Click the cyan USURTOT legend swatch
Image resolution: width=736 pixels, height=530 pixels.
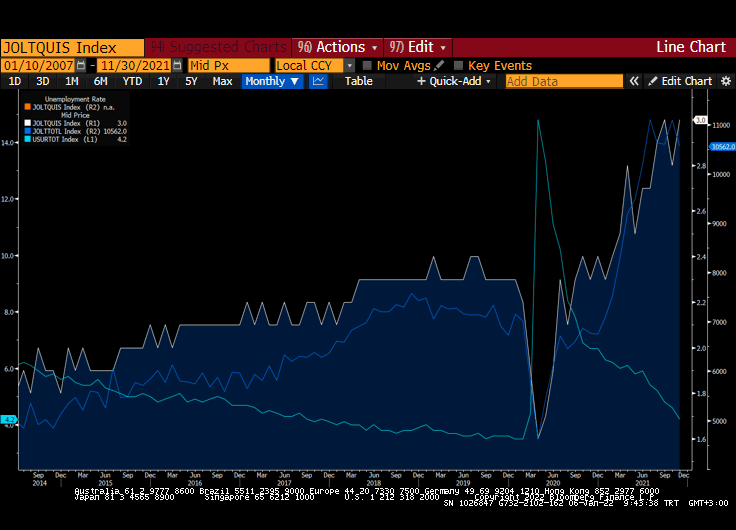coord(27,139)
